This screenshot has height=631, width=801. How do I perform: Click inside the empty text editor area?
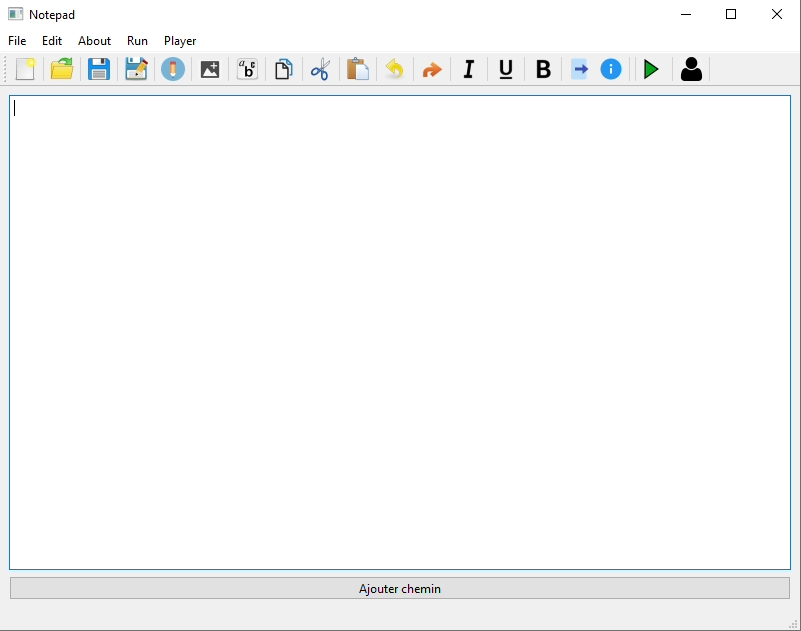(x=400, y=332)
